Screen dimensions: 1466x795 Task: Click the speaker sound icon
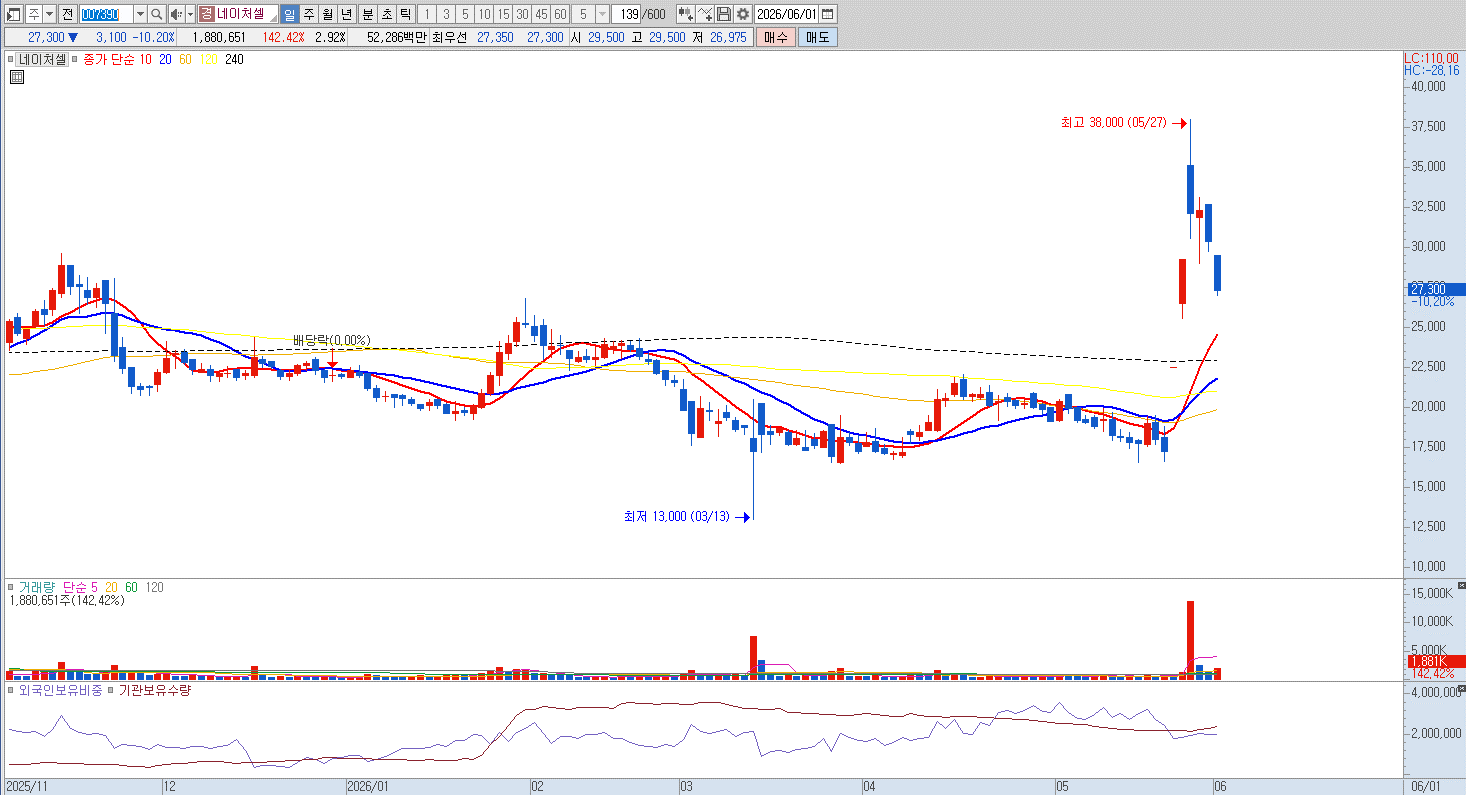176,14
